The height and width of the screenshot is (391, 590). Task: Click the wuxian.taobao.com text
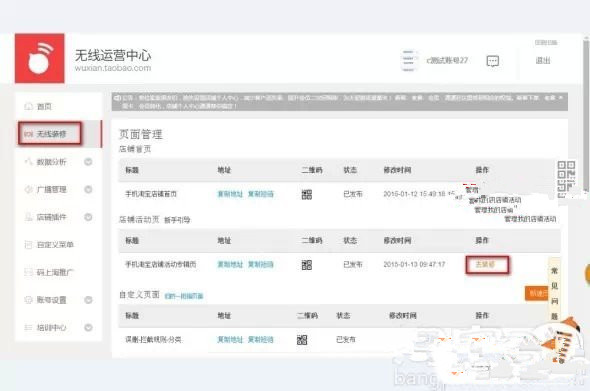pyautogui.click(x=113, y=68)
